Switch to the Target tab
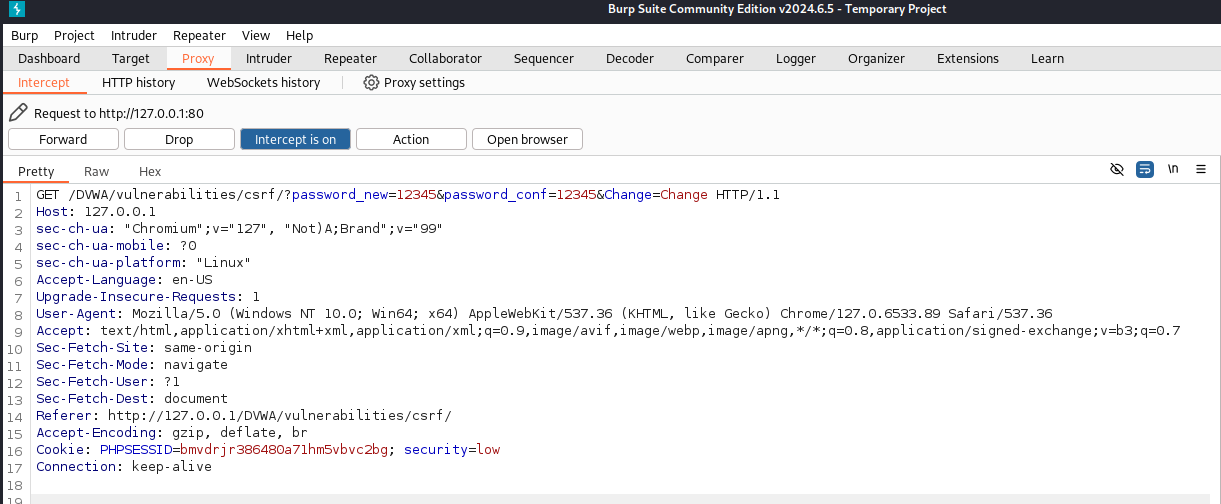Viewport: 1221px width, 504px height. 131,58
